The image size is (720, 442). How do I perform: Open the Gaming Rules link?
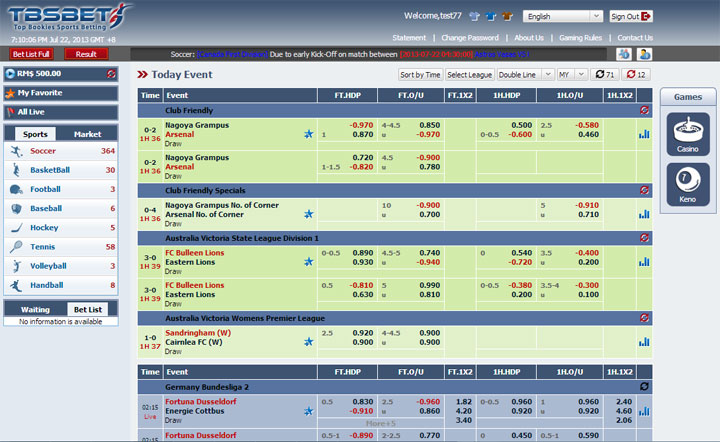pyautogui.click(x=580, y=38)
